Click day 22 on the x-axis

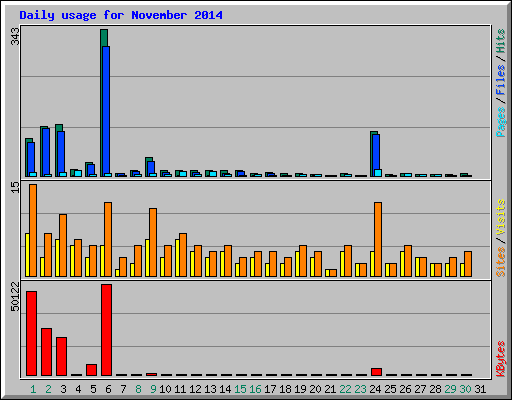point(345,389)
